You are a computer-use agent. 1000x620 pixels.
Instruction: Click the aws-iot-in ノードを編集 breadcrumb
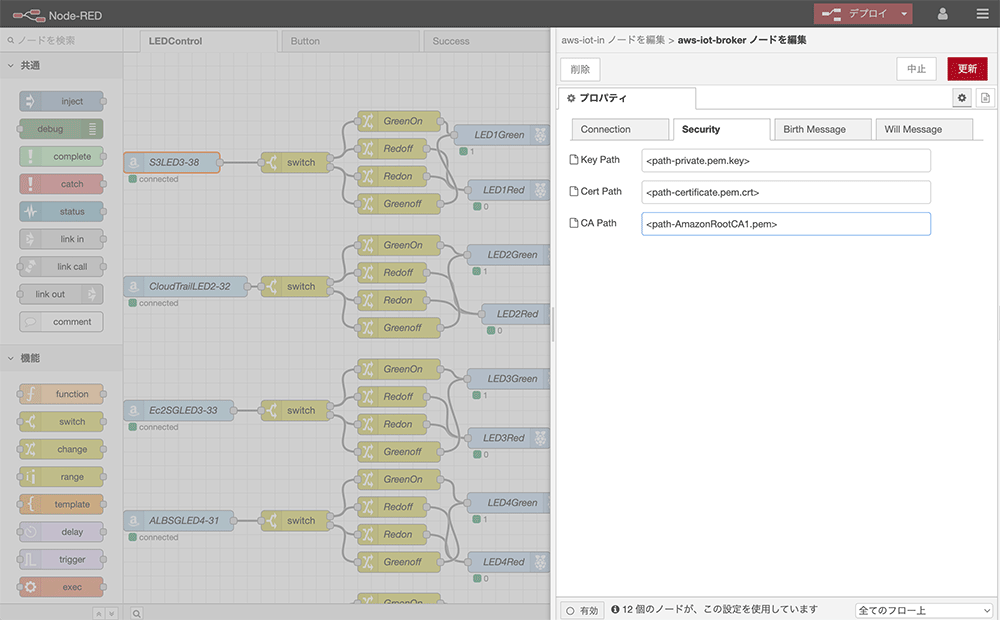coord(613,40)
